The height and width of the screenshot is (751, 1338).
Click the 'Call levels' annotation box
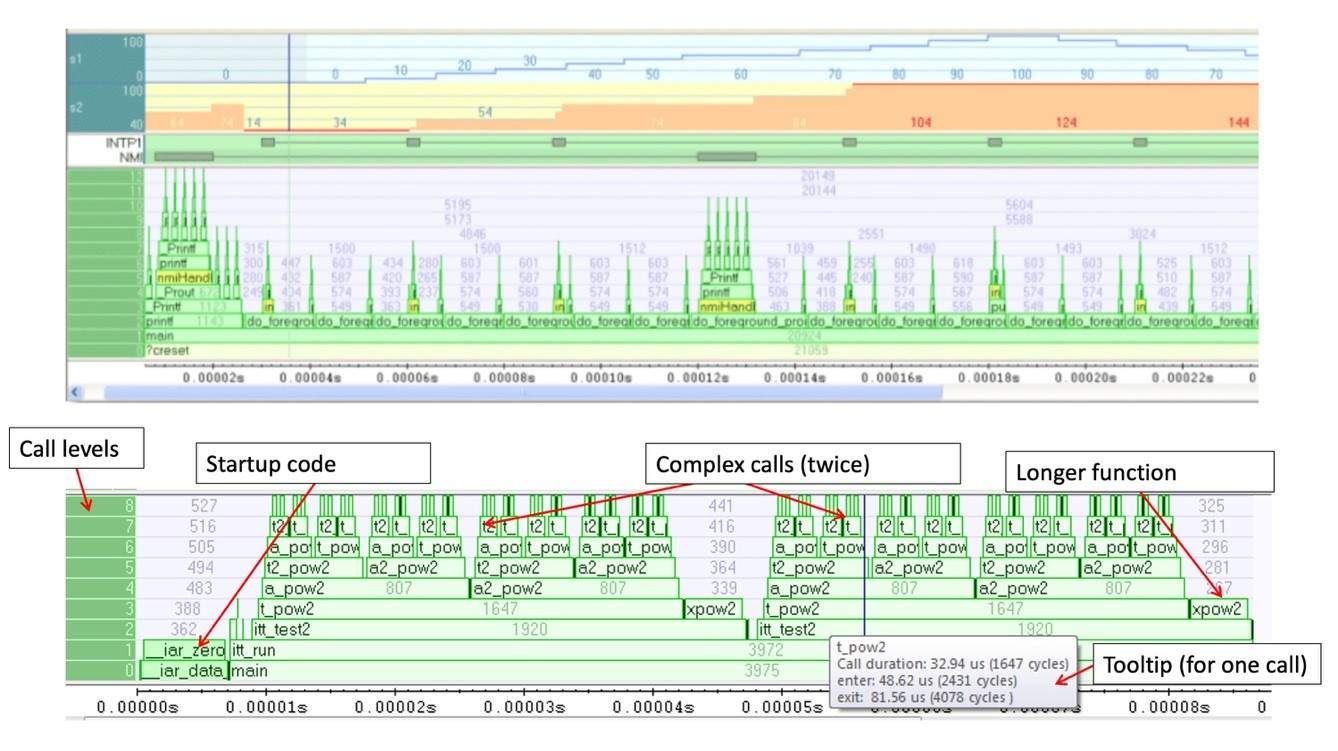coord(75,450)
